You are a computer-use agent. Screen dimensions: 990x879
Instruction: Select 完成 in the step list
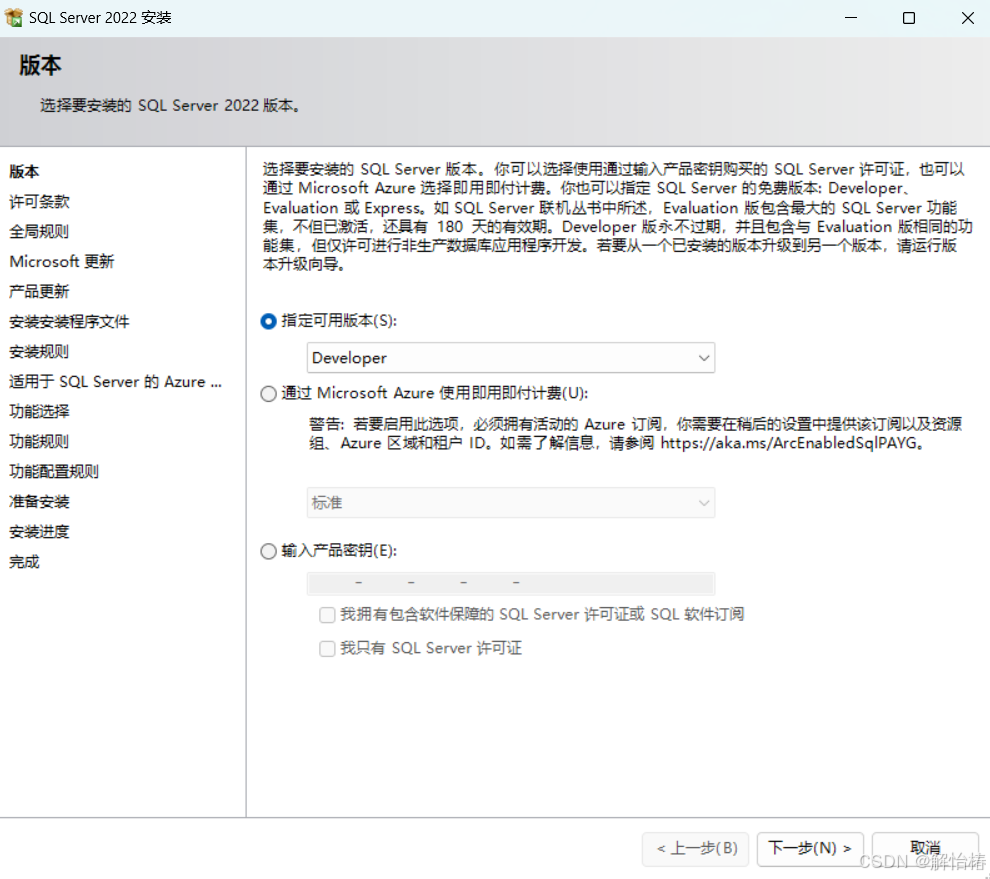(x=24, y=562)
